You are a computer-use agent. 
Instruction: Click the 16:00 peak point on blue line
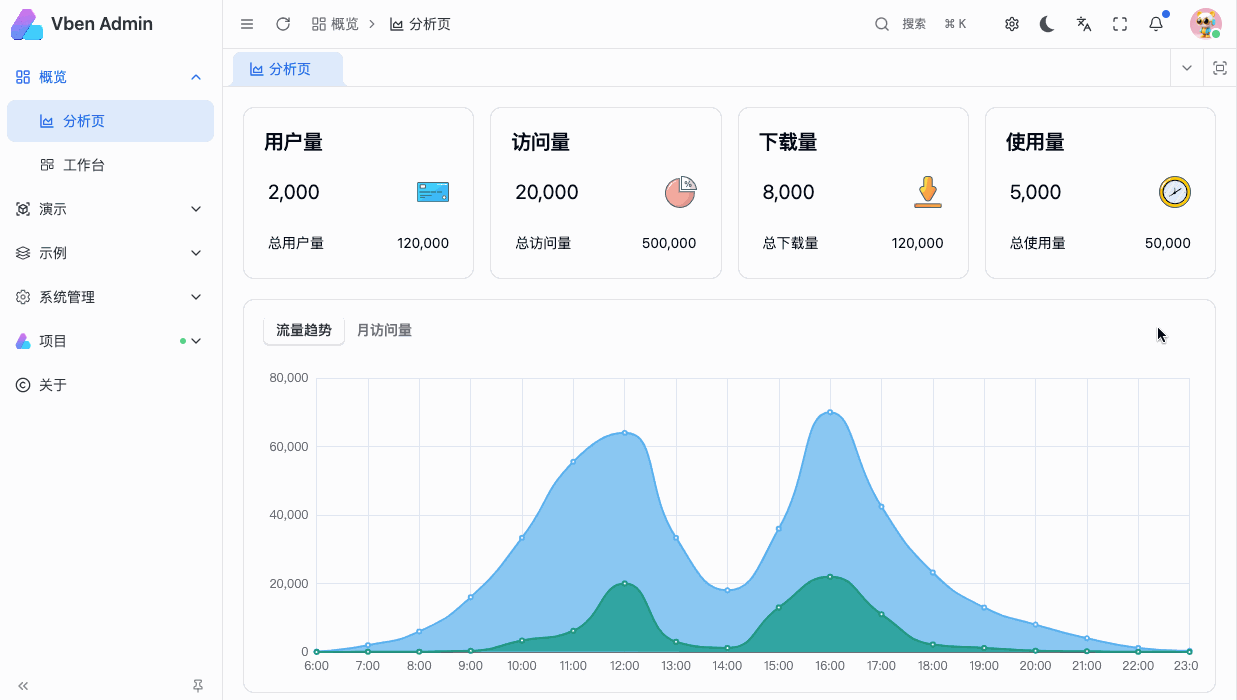click(830, 412)
